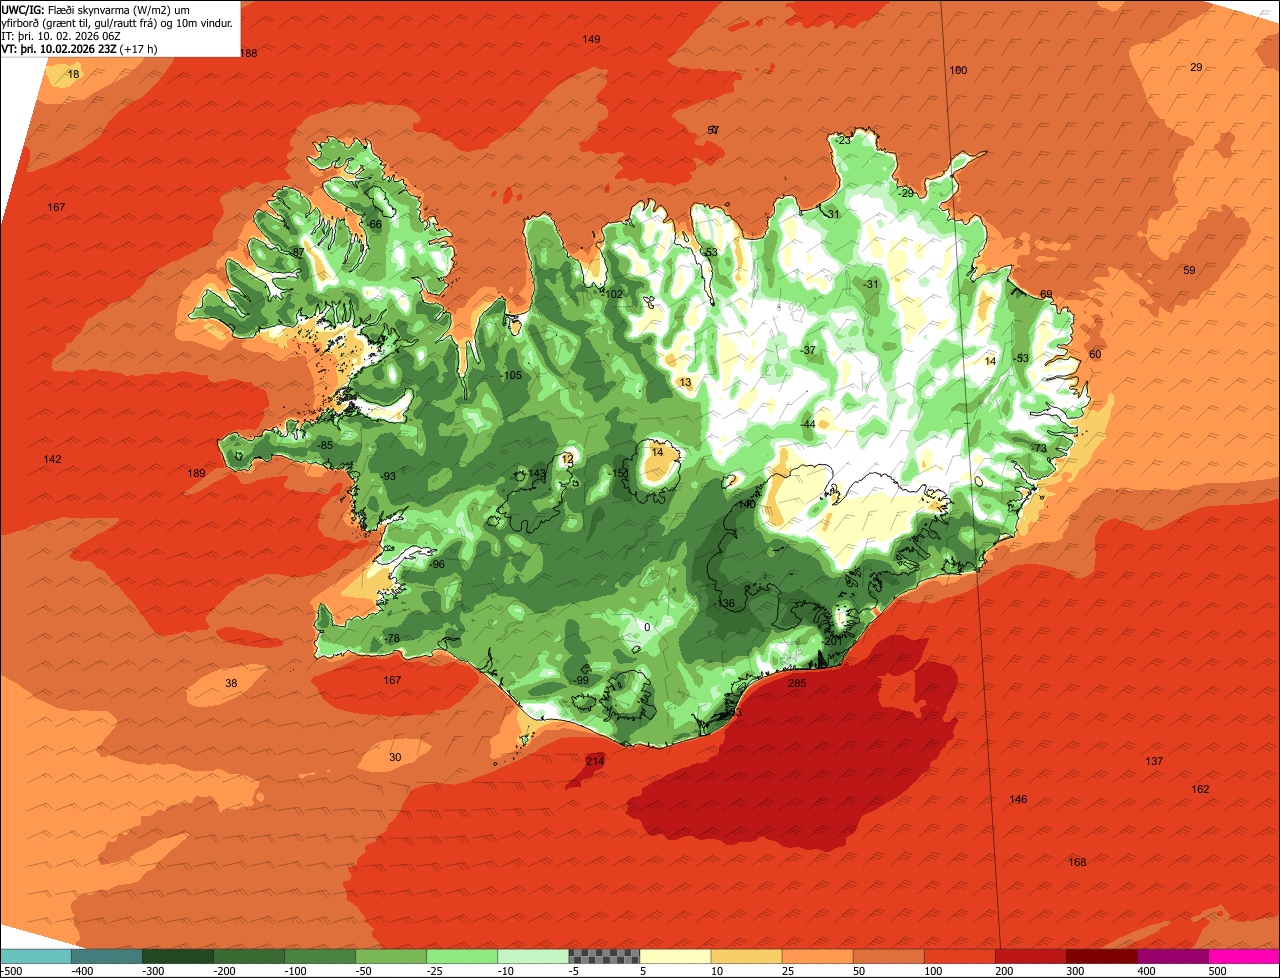The width and height of the screenshot is (1280, 978).
Task: Click the value -37 in northeast Iceland
Action: pos(808,350)
